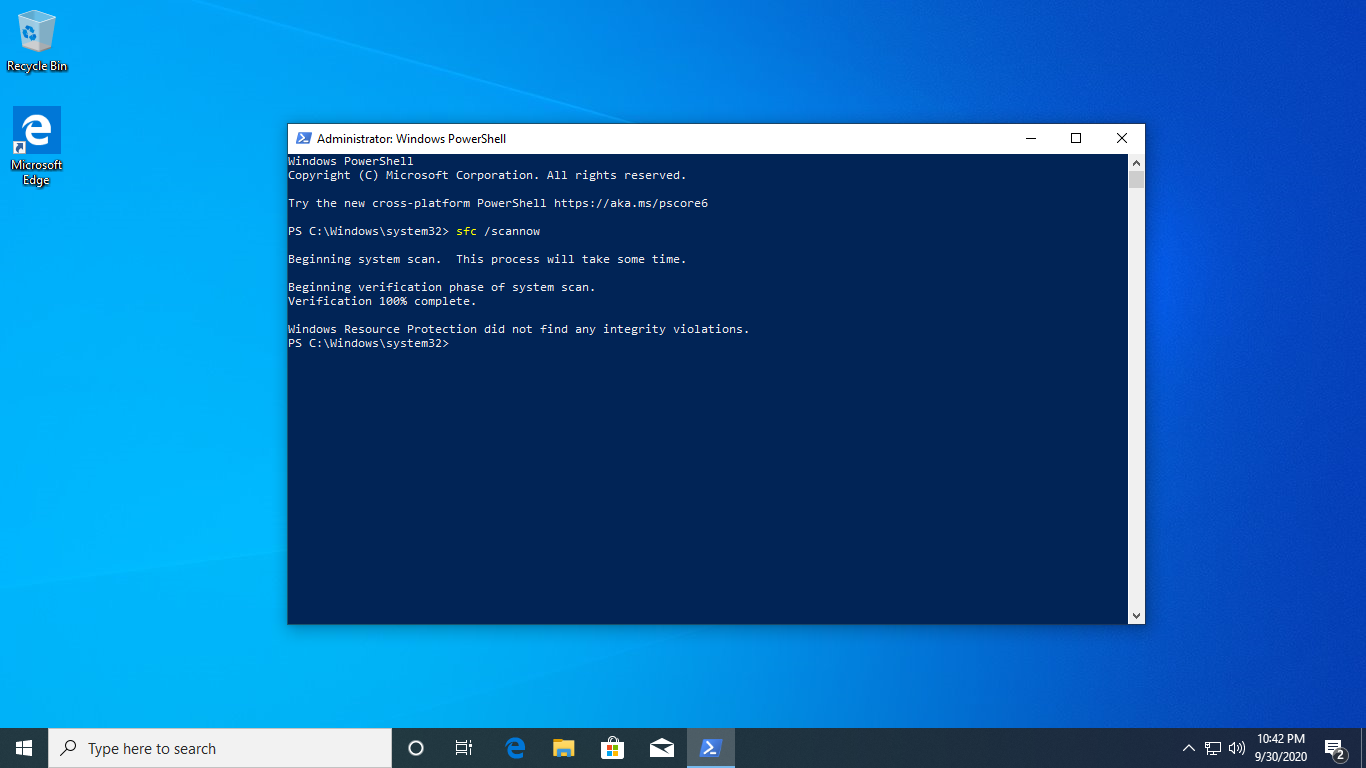Viewport: 1366px width, 768px height.
Task: Click the PowerShell icon in the title bar
Action: [301, 138]
